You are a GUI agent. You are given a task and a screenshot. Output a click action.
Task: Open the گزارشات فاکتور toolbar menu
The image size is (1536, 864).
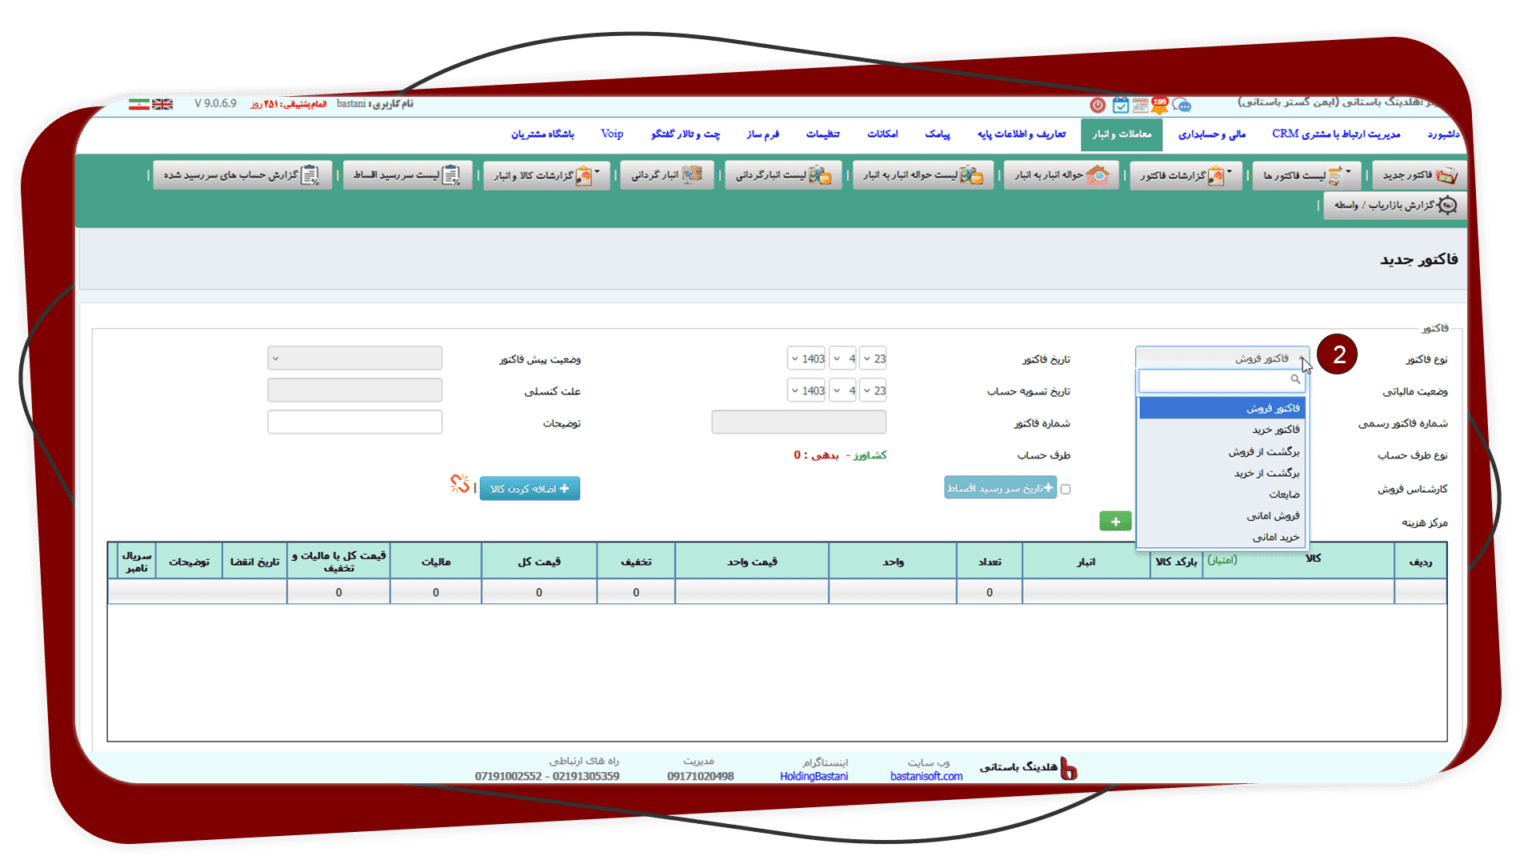pos(1186,175)
